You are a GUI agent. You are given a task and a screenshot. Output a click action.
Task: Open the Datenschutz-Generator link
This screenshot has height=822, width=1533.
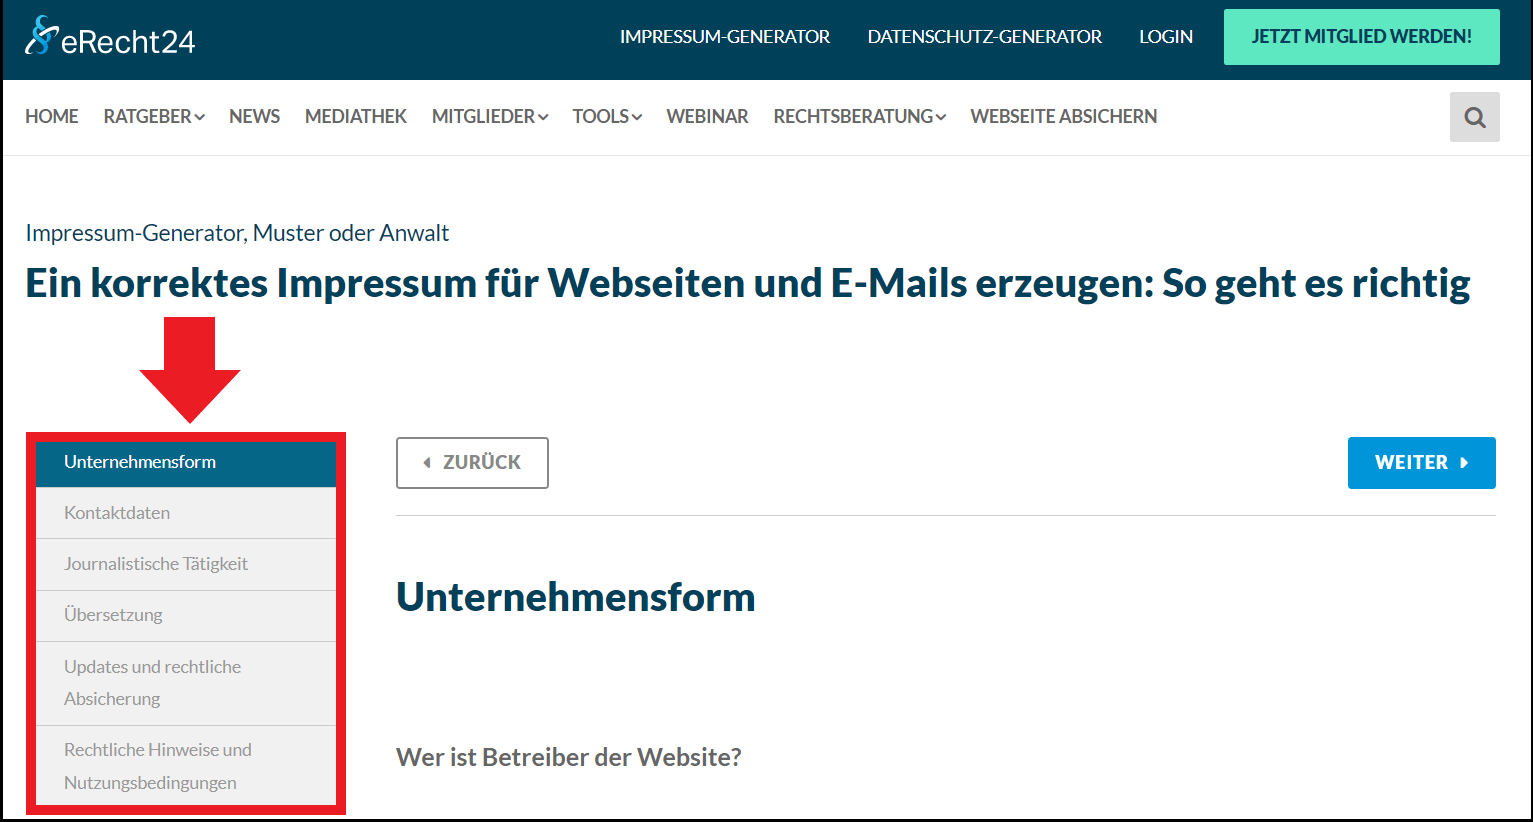click(985, 37)
